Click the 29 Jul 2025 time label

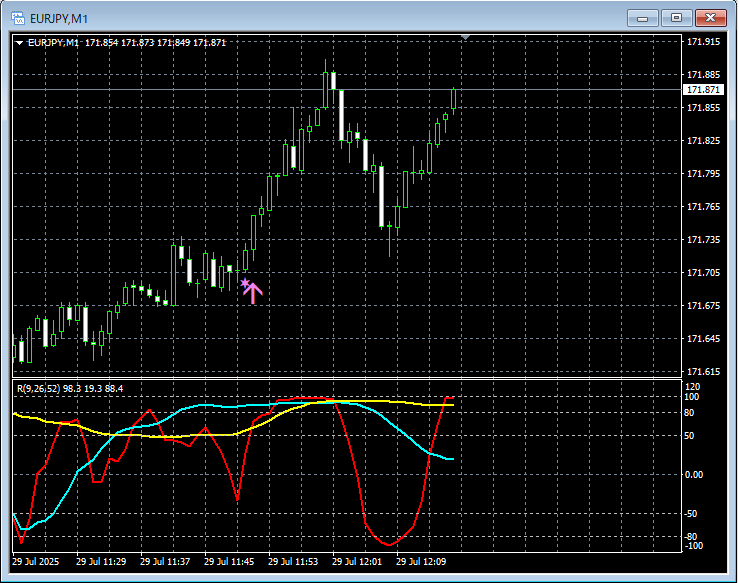click(x=36, y=562)
